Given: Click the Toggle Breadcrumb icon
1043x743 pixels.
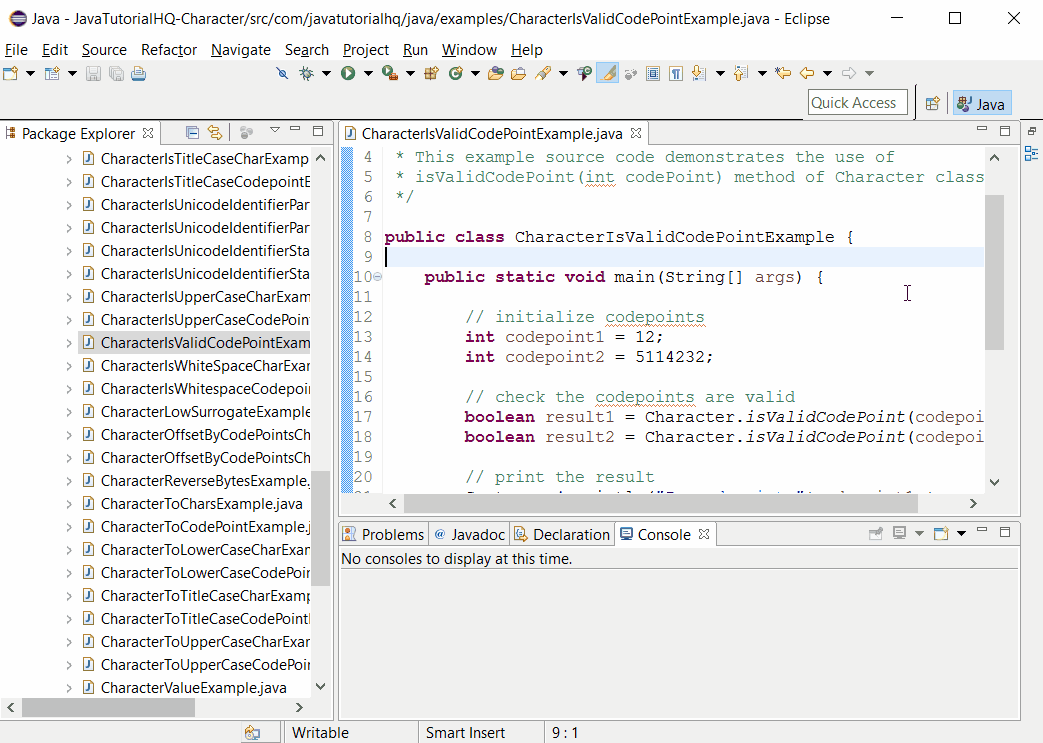Looking at the screenshot, I should tap(585, 73).
